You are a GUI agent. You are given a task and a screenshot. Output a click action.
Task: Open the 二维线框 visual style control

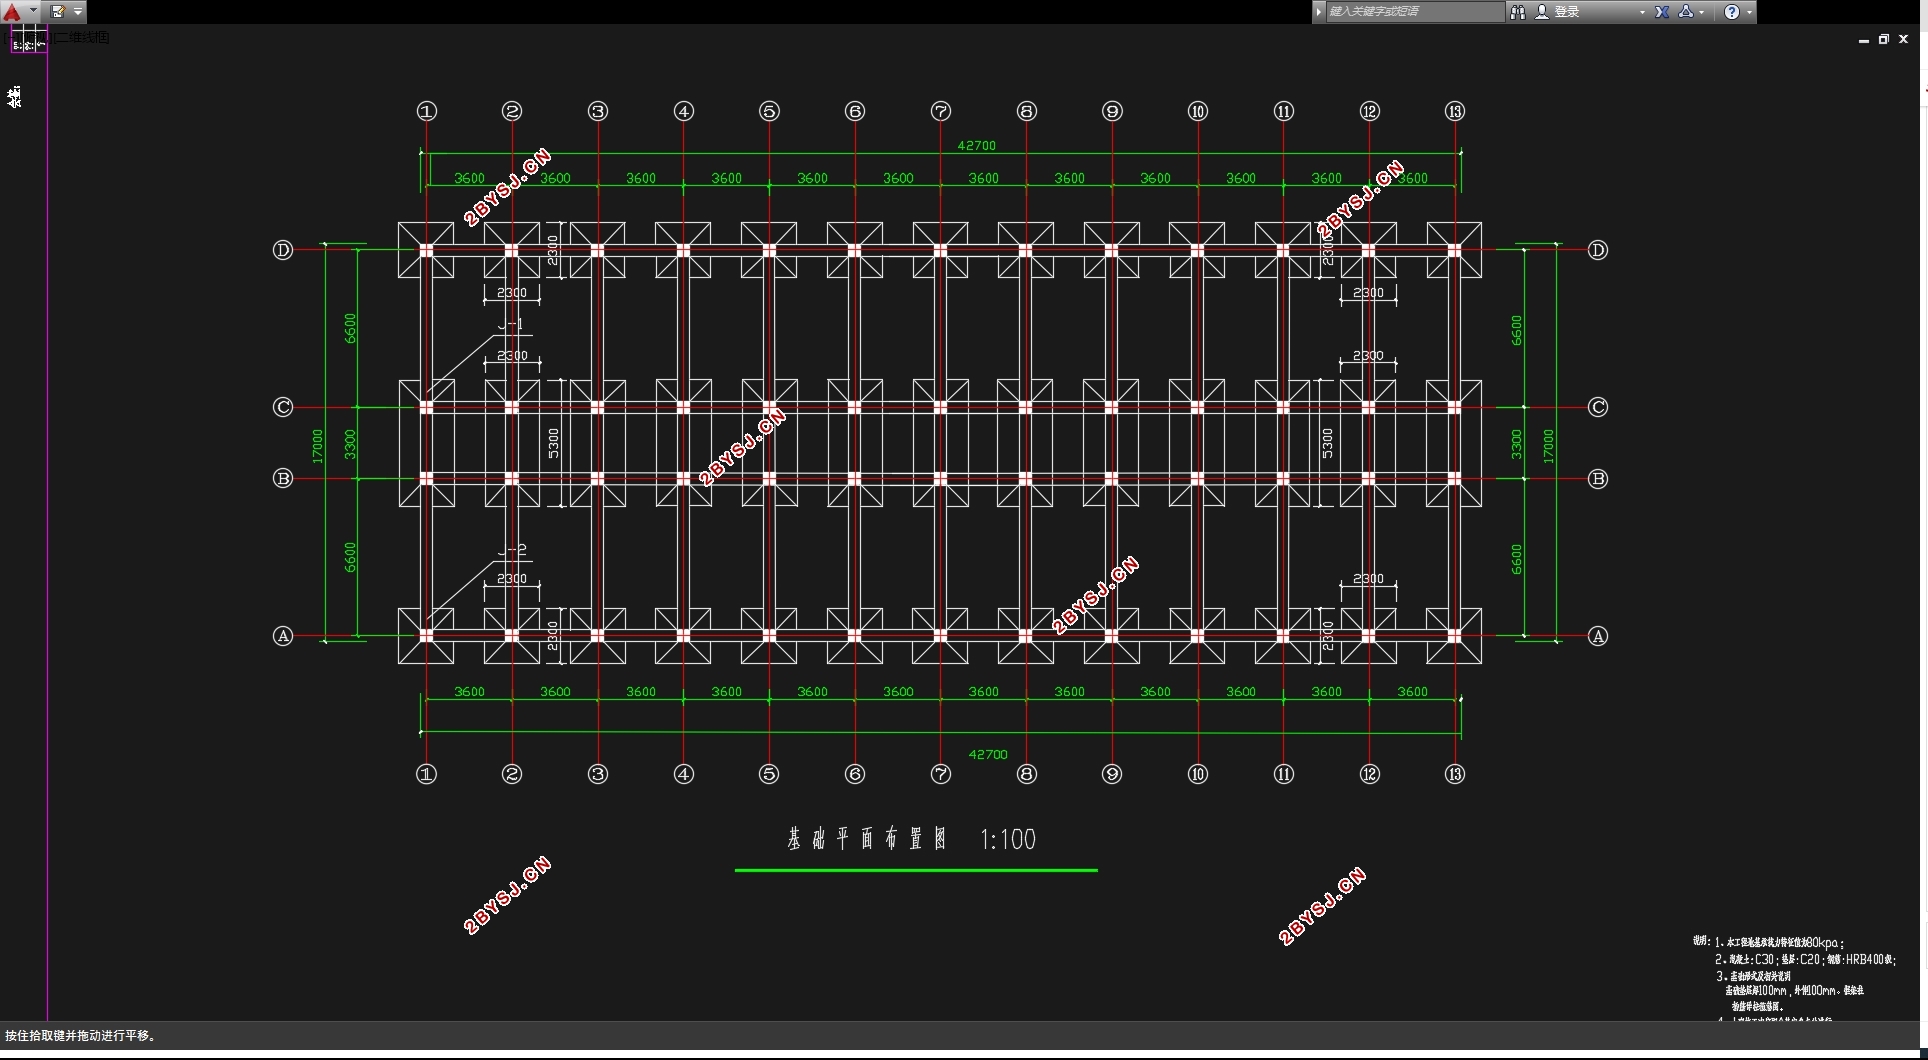(x=82, y=37)
